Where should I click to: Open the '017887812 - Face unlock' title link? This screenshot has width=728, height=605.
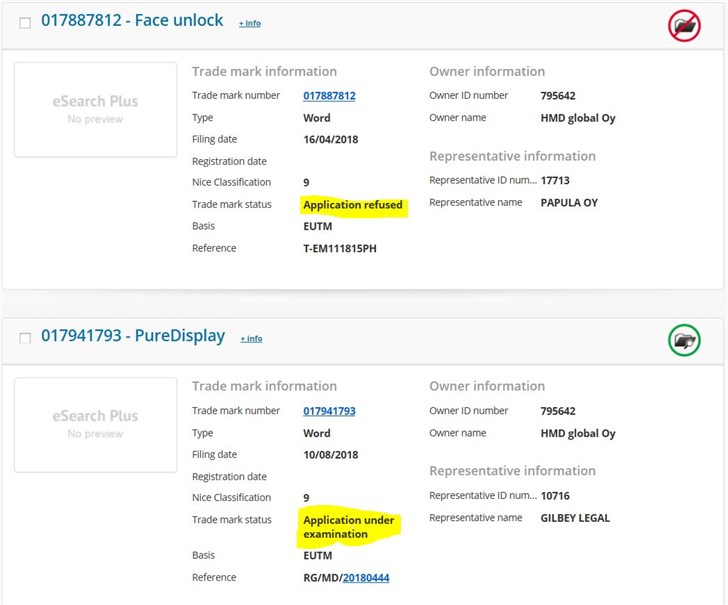(133, 21)
